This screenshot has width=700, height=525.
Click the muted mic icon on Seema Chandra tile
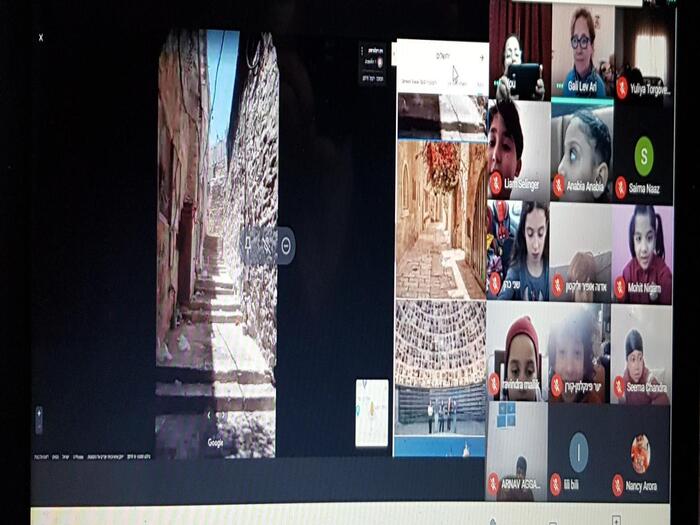(x=619, y=386)
